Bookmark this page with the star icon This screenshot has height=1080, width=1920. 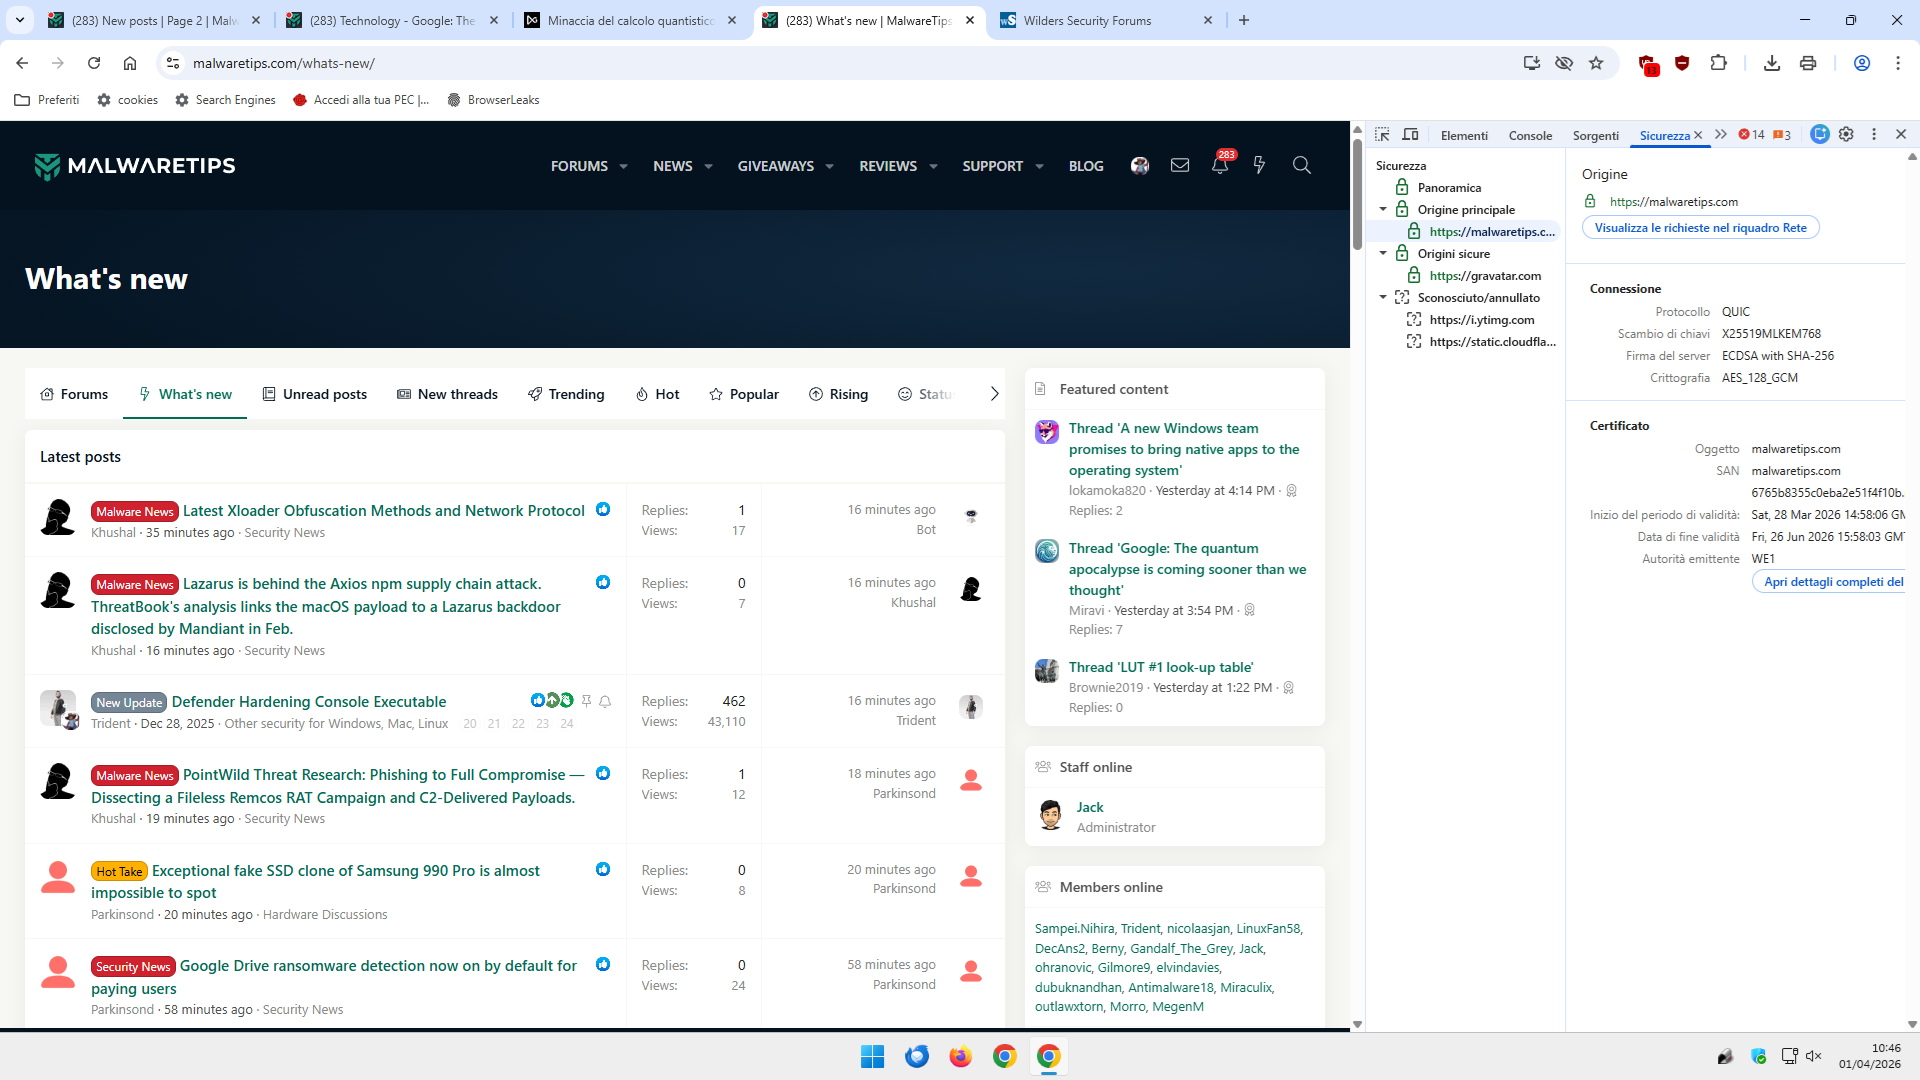click(1596, 63)
